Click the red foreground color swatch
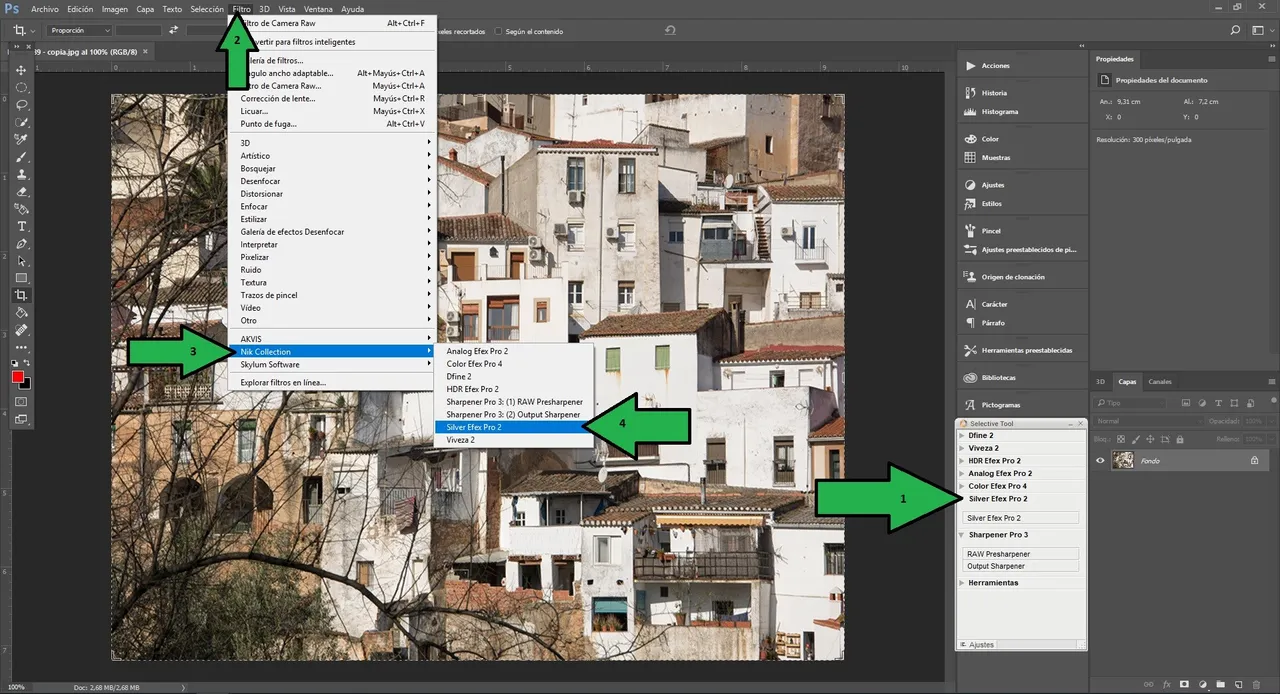The image size is (1280, 694). tap(18, 377)
